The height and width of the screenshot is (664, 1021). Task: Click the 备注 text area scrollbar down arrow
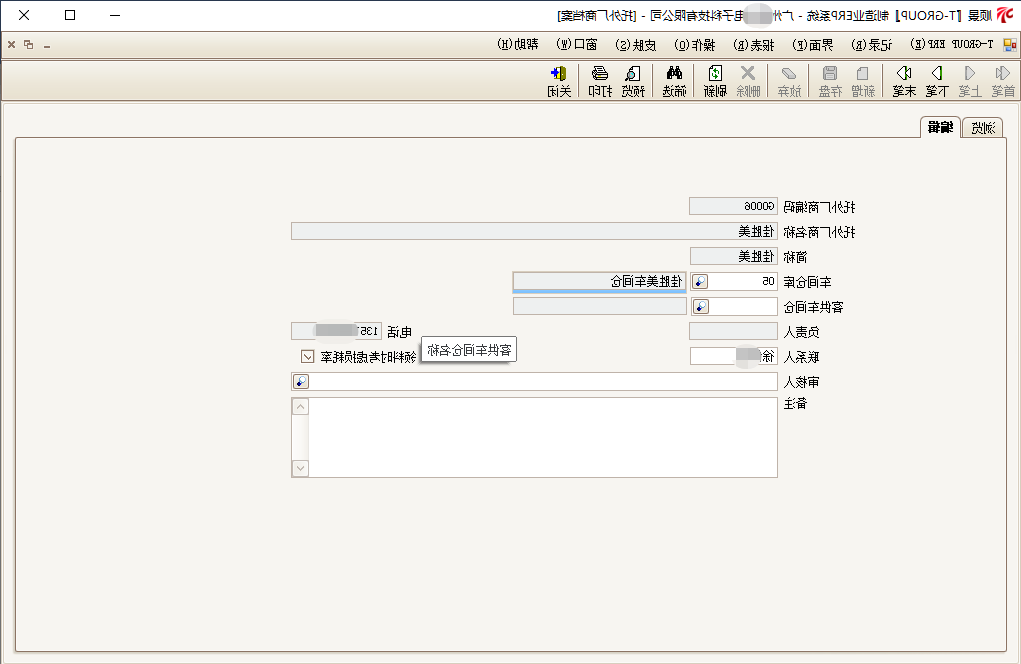(300, 468)
